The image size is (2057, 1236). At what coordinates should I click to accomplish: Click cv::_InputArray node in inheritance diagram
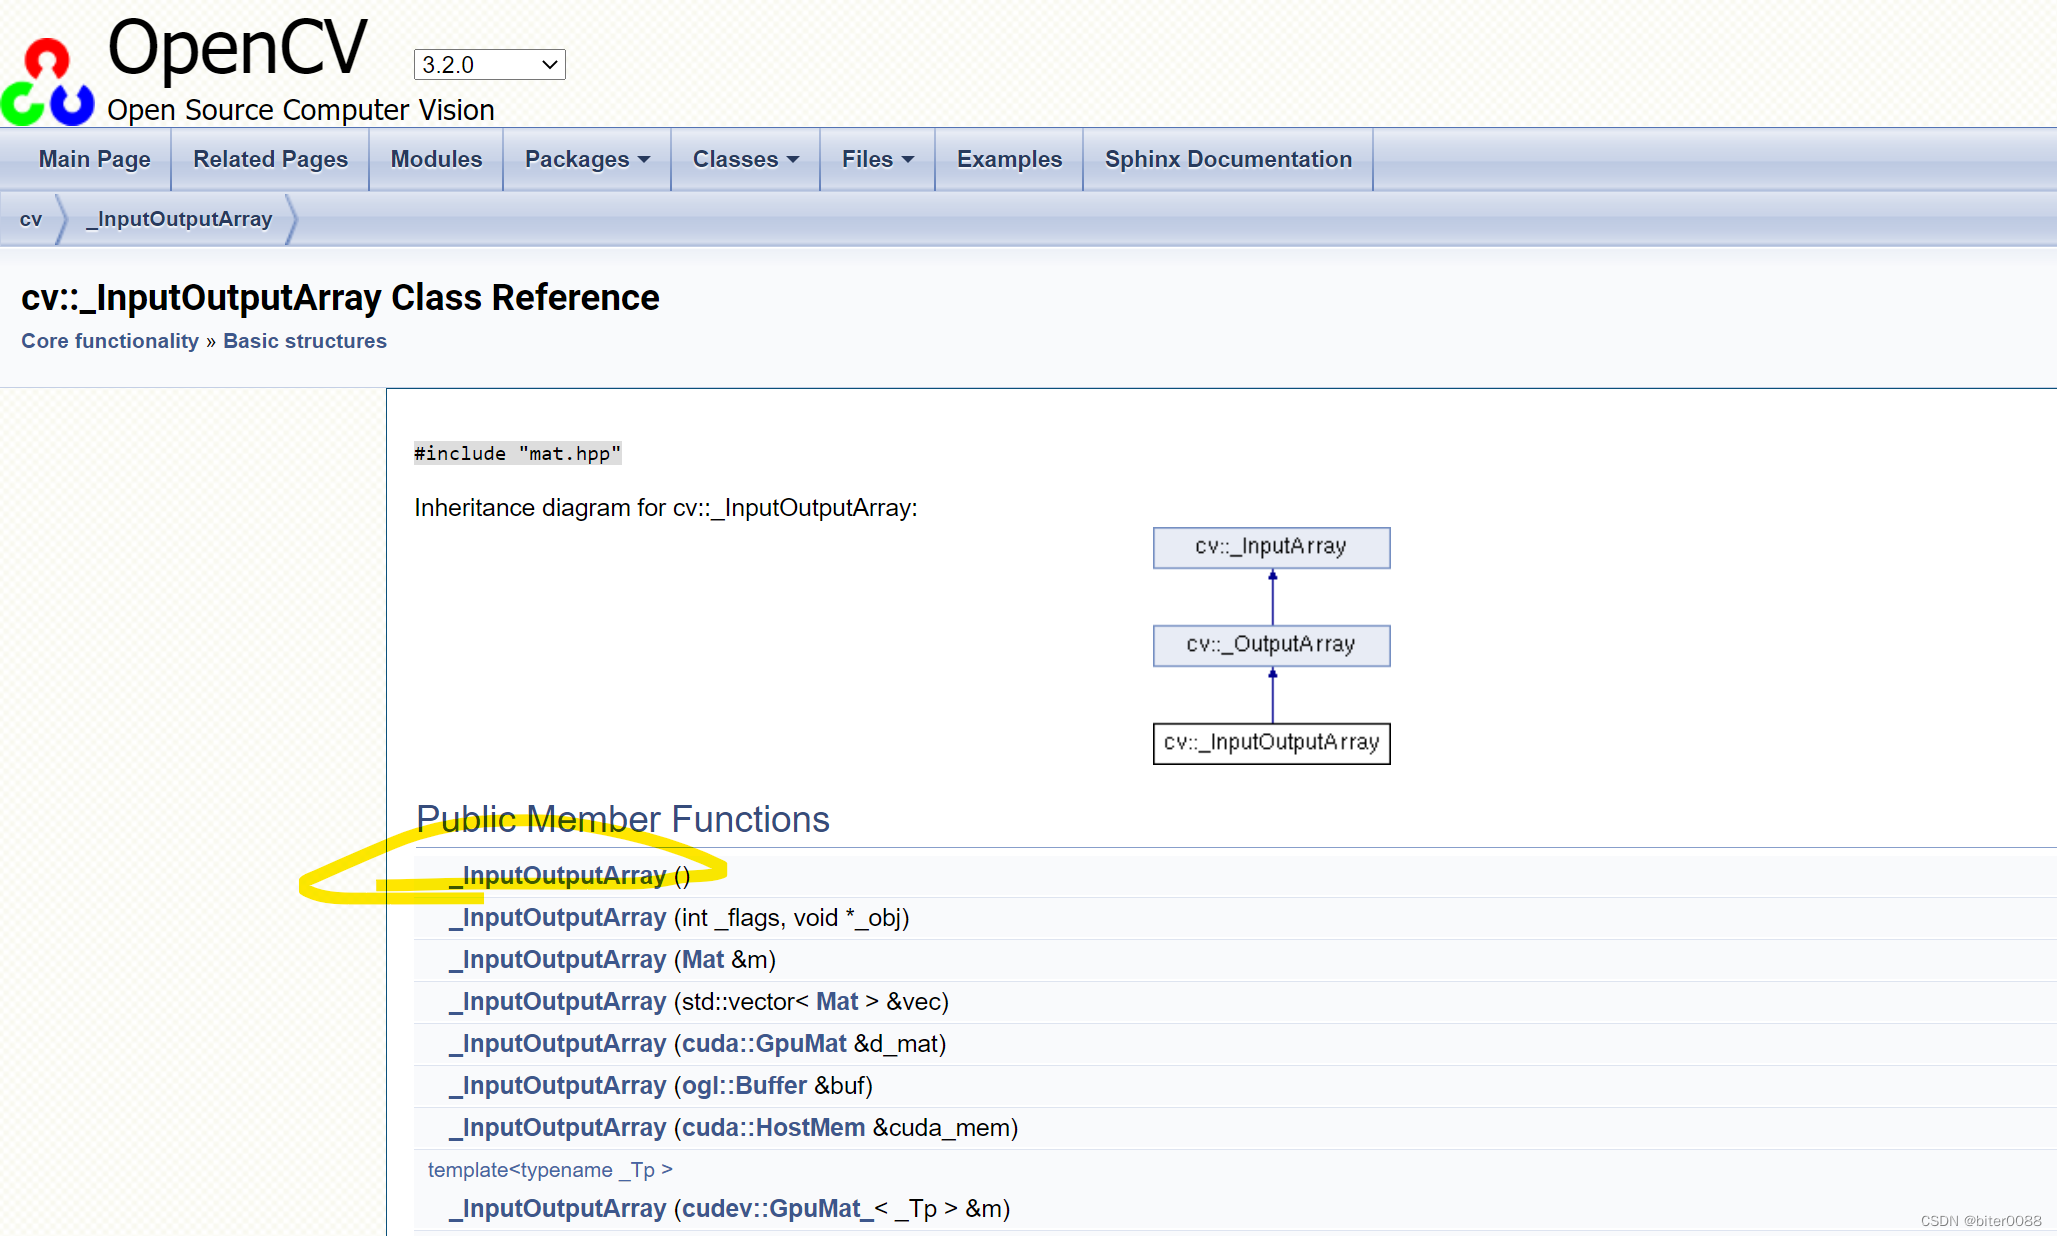tap(1271, 547)
